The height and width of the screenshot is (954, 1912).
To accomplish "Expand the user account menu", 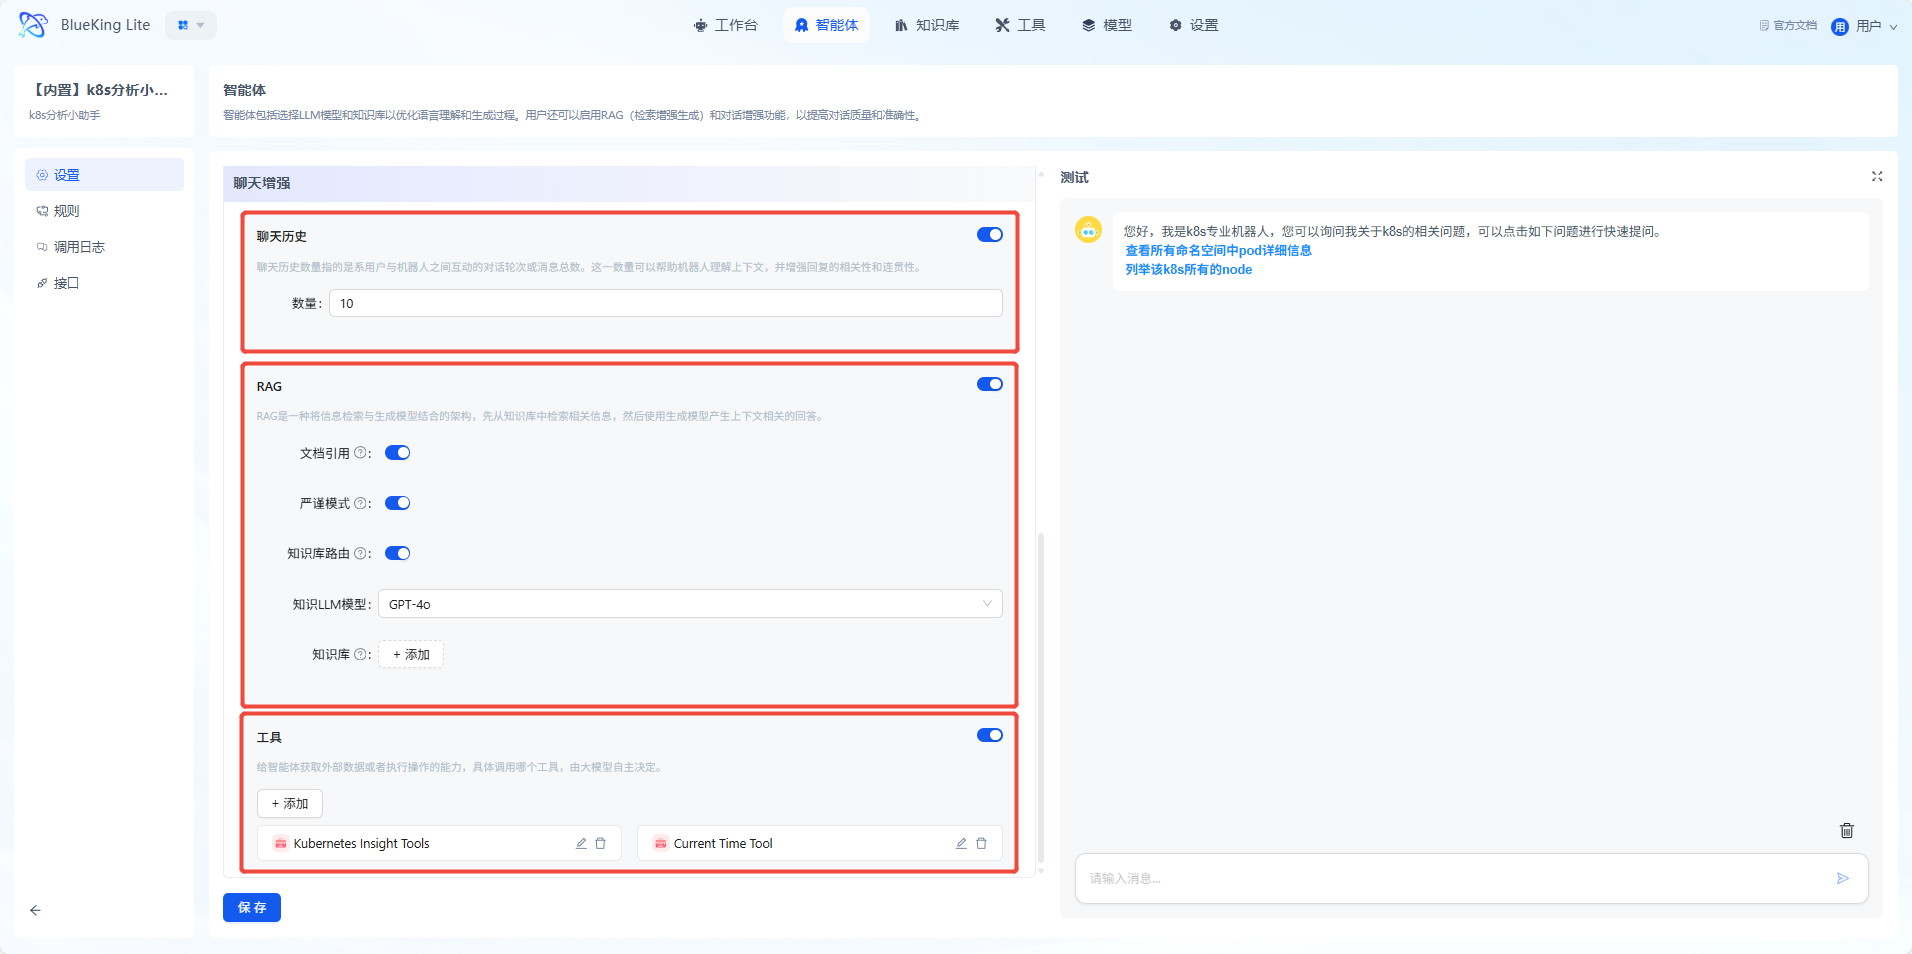I will [1865, 26].
